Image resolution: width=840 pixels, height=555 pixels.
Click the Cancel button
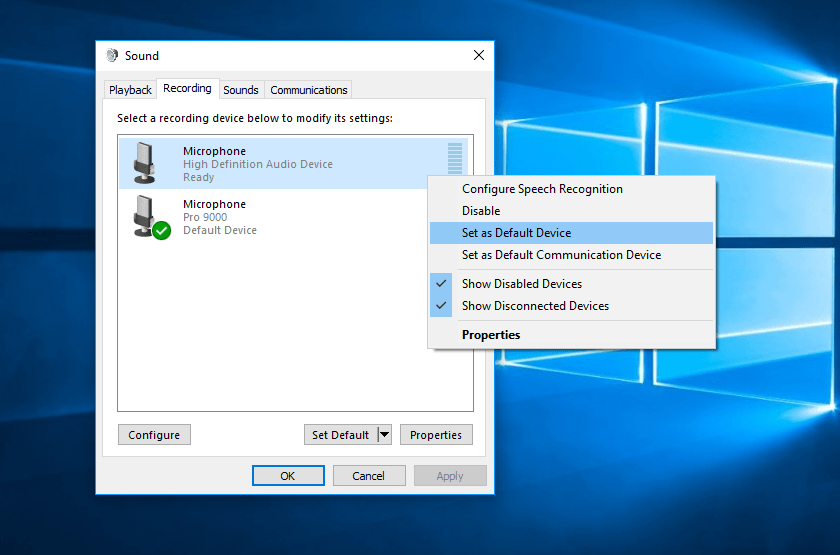(369, 476)
